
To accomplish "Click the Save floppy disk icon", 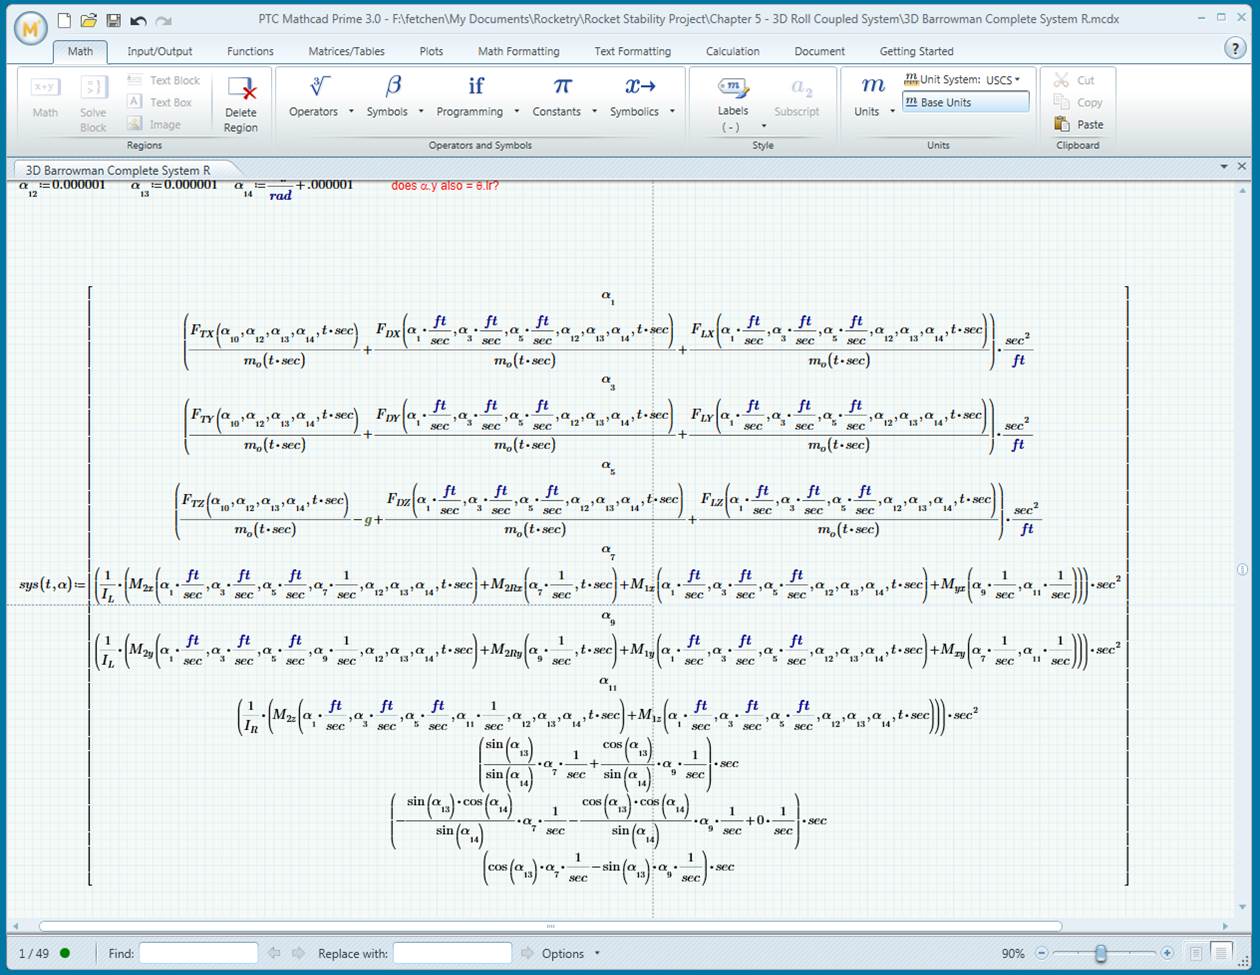I will (x=113, y=20).
